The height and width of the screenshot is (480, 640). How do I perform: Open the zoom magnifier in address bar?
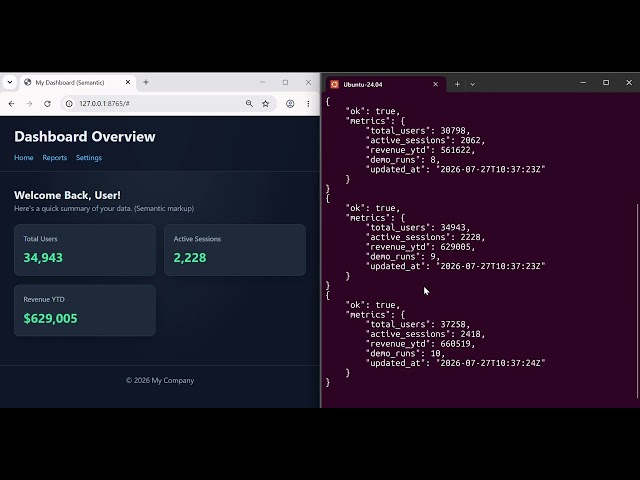pos(249,104)
